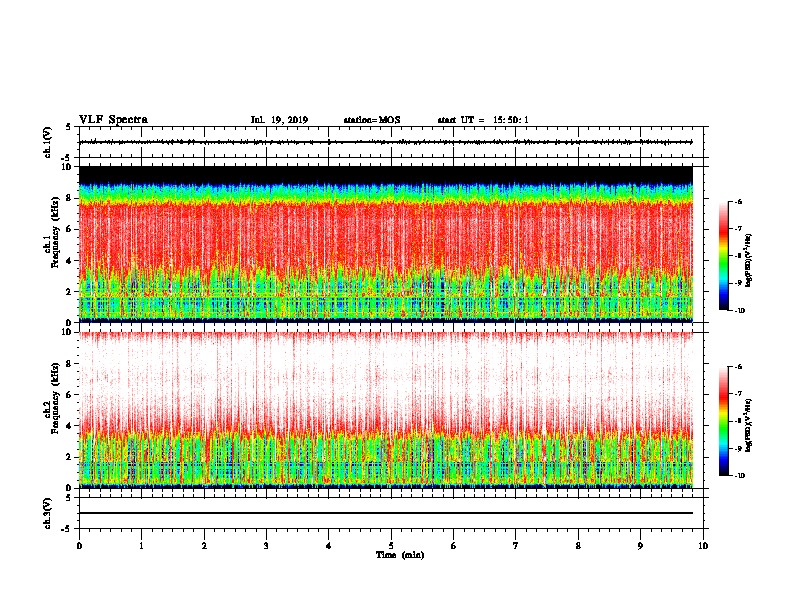Select the "start UT = 15:50: 1" text
Screen dimensions: 792x612
click(x=483, y=120)
